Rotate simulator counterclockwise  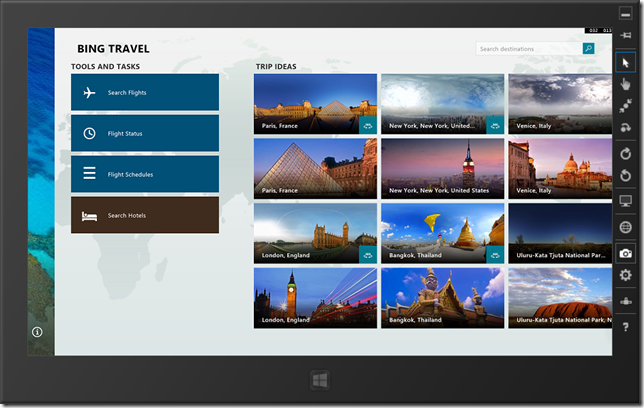pos(625,175)
